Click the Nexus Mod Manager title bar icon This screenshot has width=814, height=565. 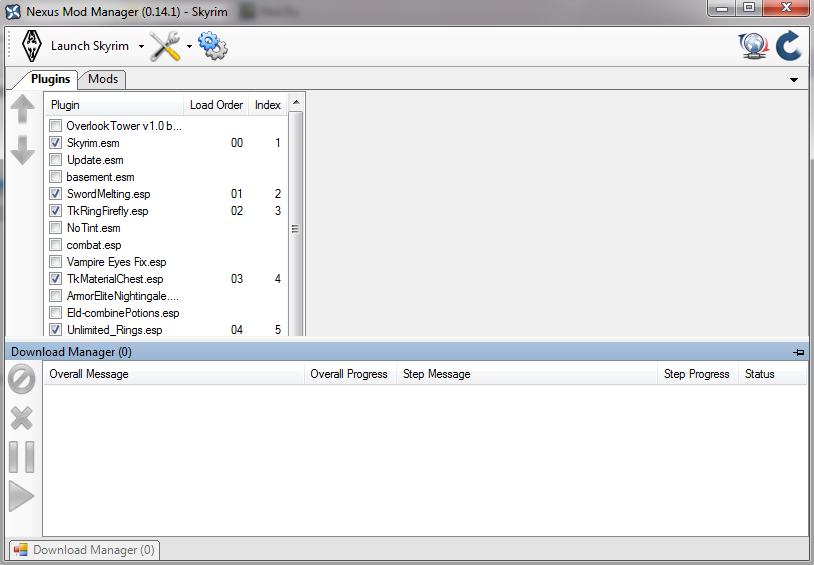pyautogui.click(x=13, y=11)
